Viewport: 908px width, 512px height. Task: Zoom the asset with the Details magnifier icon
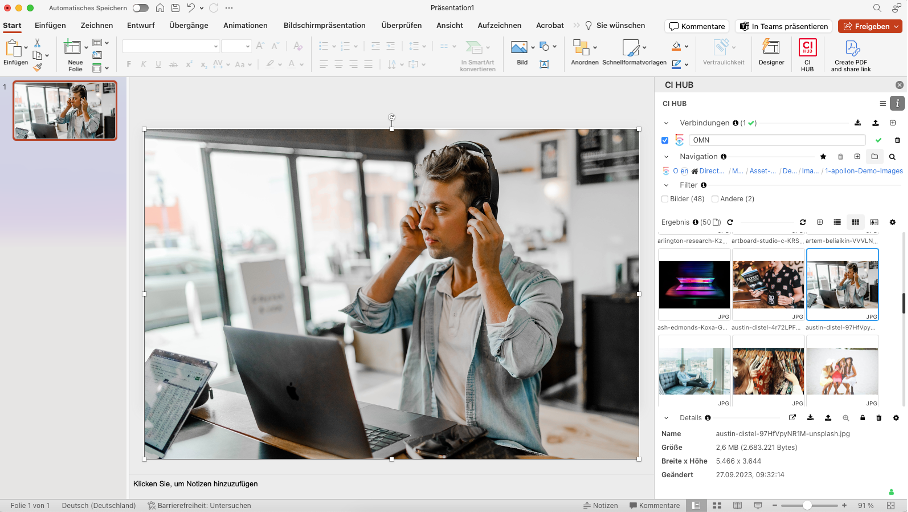845,418
